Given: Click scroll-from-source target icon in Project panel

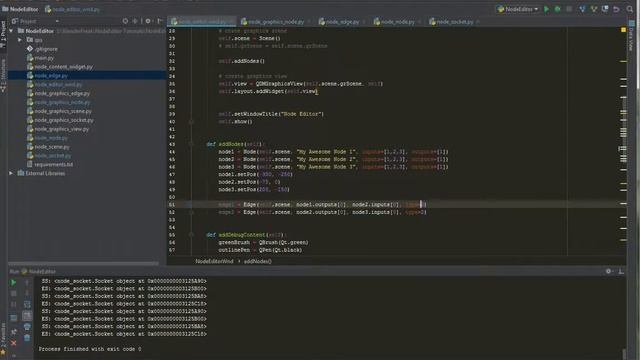Looking at the screenshot, I should coord(125,21).
